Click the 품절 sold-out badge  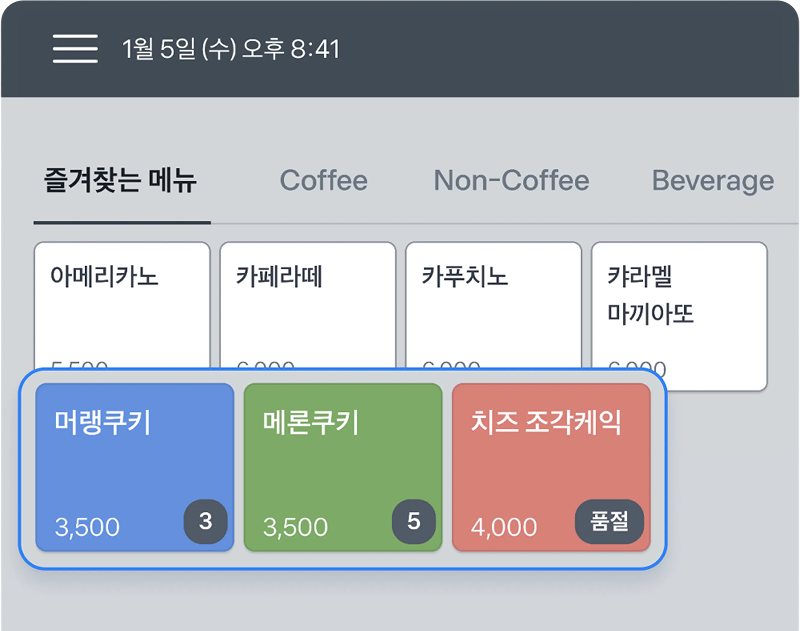tap(609, 521)
